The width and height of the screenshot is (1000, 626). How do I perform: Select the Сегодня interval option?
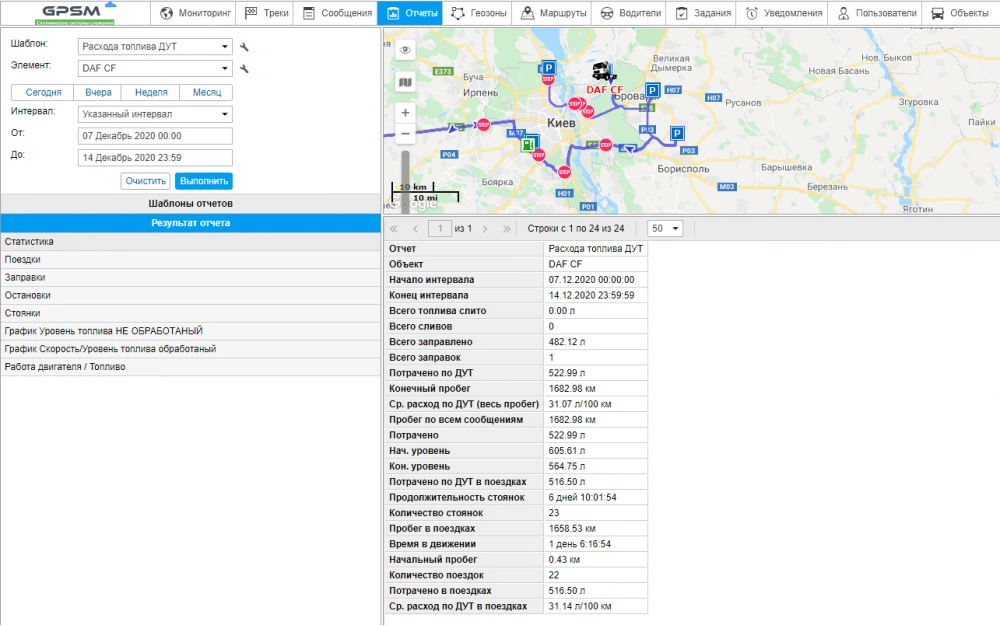(43, 92)
